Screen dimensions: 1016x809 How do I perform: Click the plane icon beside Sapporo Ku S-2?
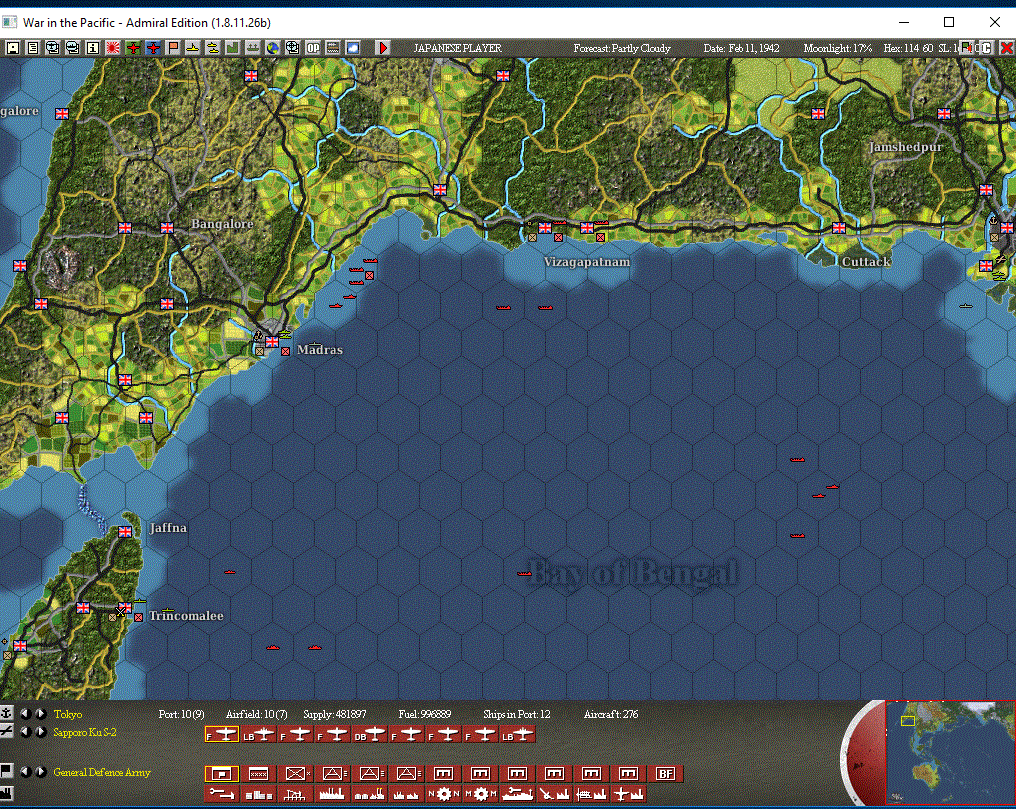pos(6,731)
